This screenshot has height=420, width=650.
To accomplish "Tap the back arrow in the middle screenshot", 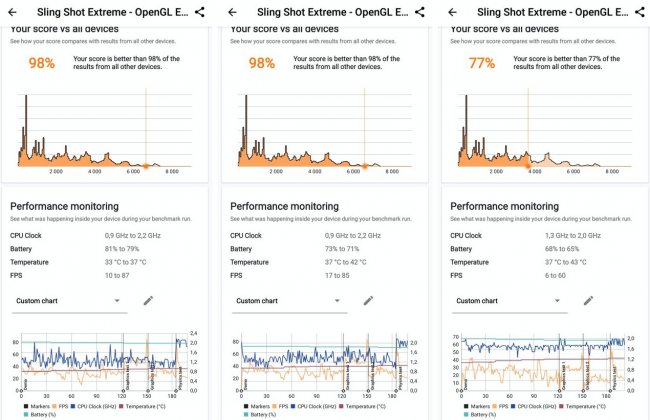I will (x=233, y=12).
